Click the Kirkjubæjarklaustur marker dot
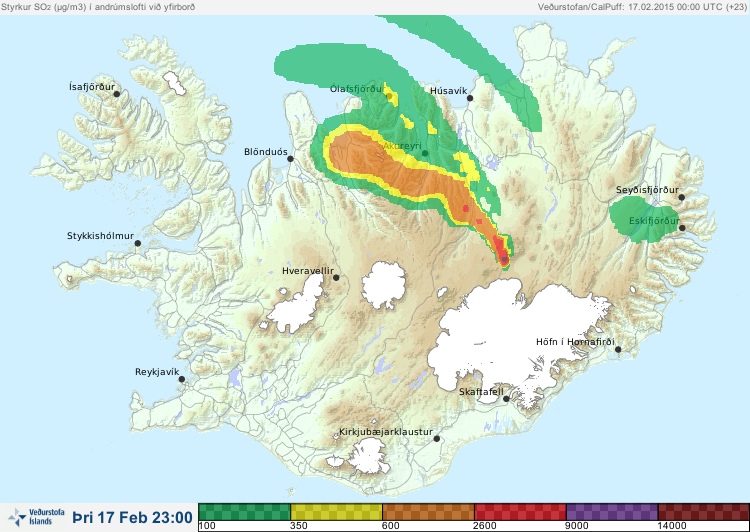 [x=437, y=439]
